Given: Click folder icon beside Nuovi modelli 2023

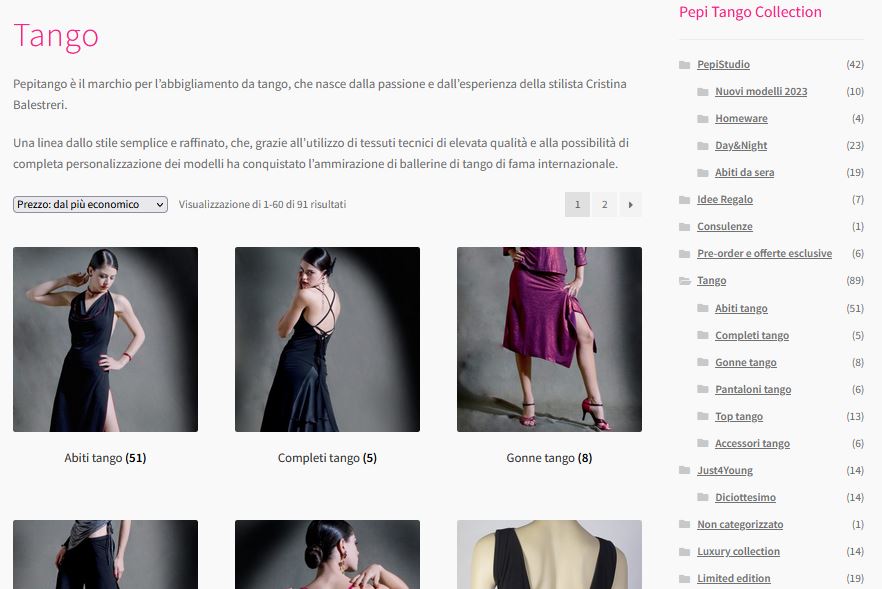Looking at the screenshot, I should pos(703,92).
